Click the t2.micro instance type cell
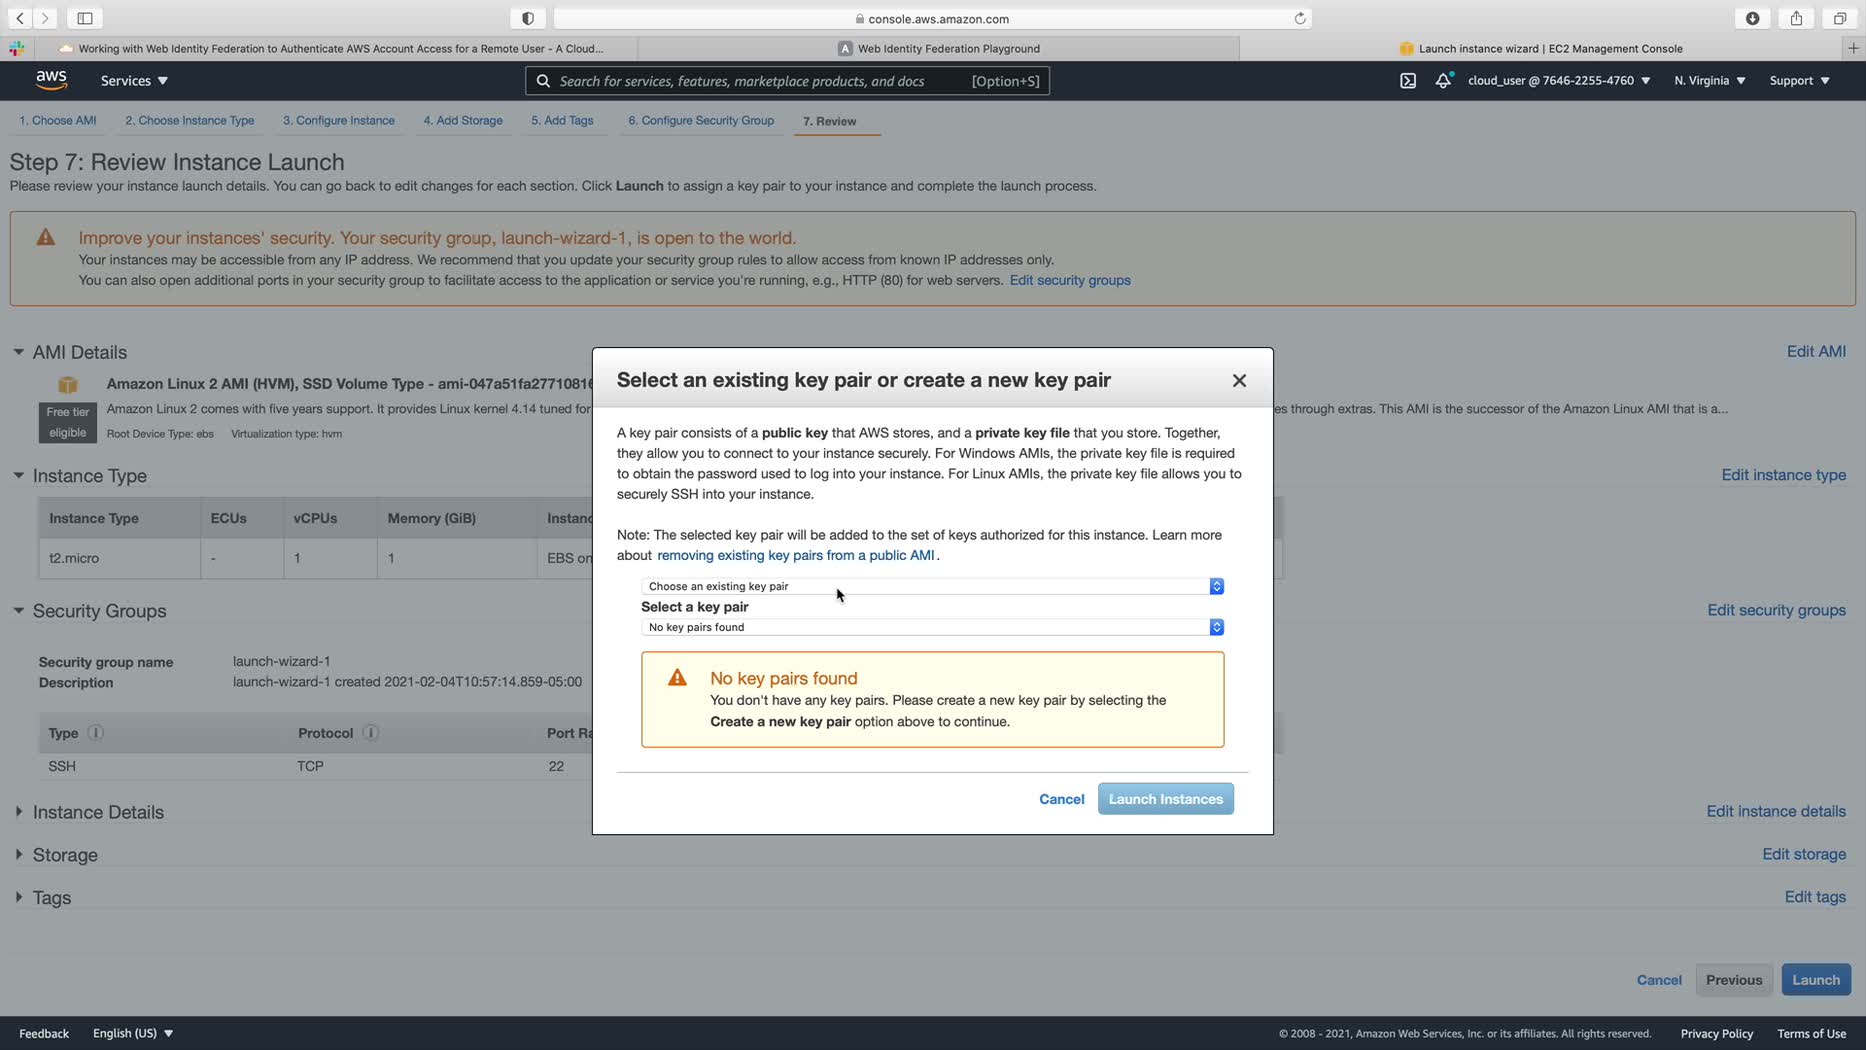This screenshot has height=1050, width=1866. point(119,558)
